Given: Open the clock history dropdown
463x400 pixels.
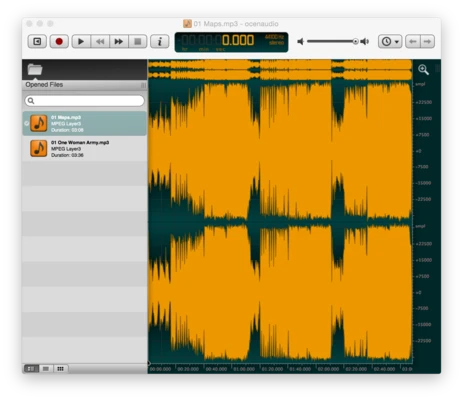Looking at the screenshot, I should [x=390, y=42].
